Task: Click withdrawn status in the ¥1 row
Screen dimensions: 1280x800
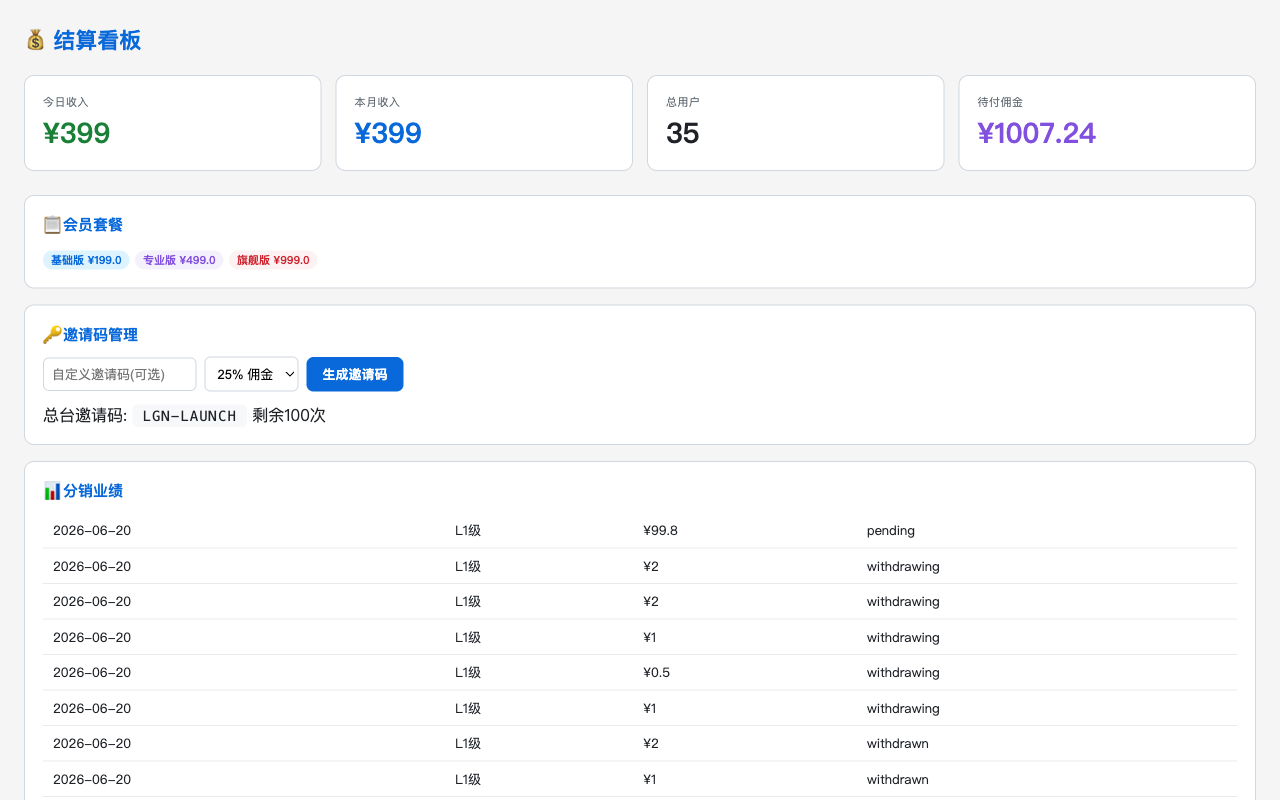Action: click(x=898, y=780)
